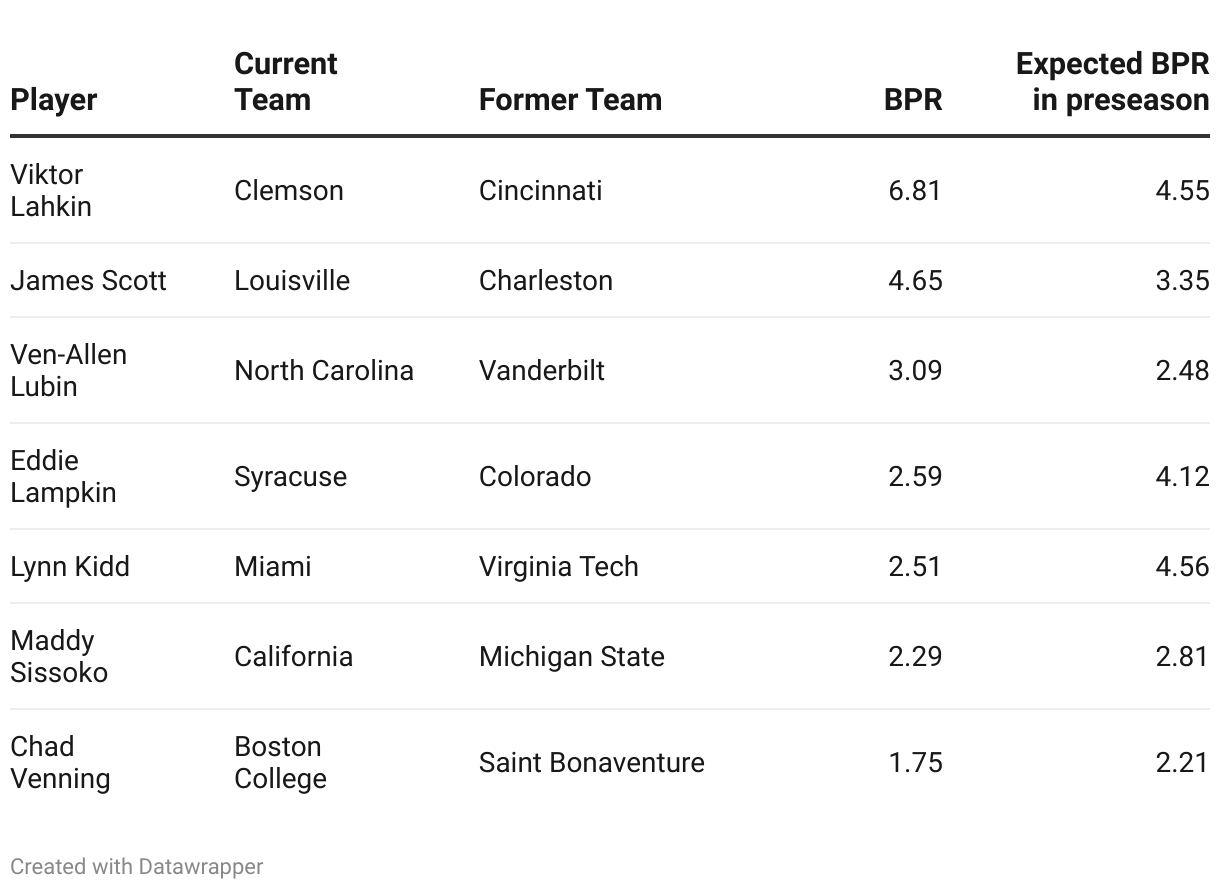The height and width of the screenshot is (890, 1220).
Task: Select the Eddie Lampkin player cell
Action: [x=63, y=476]
